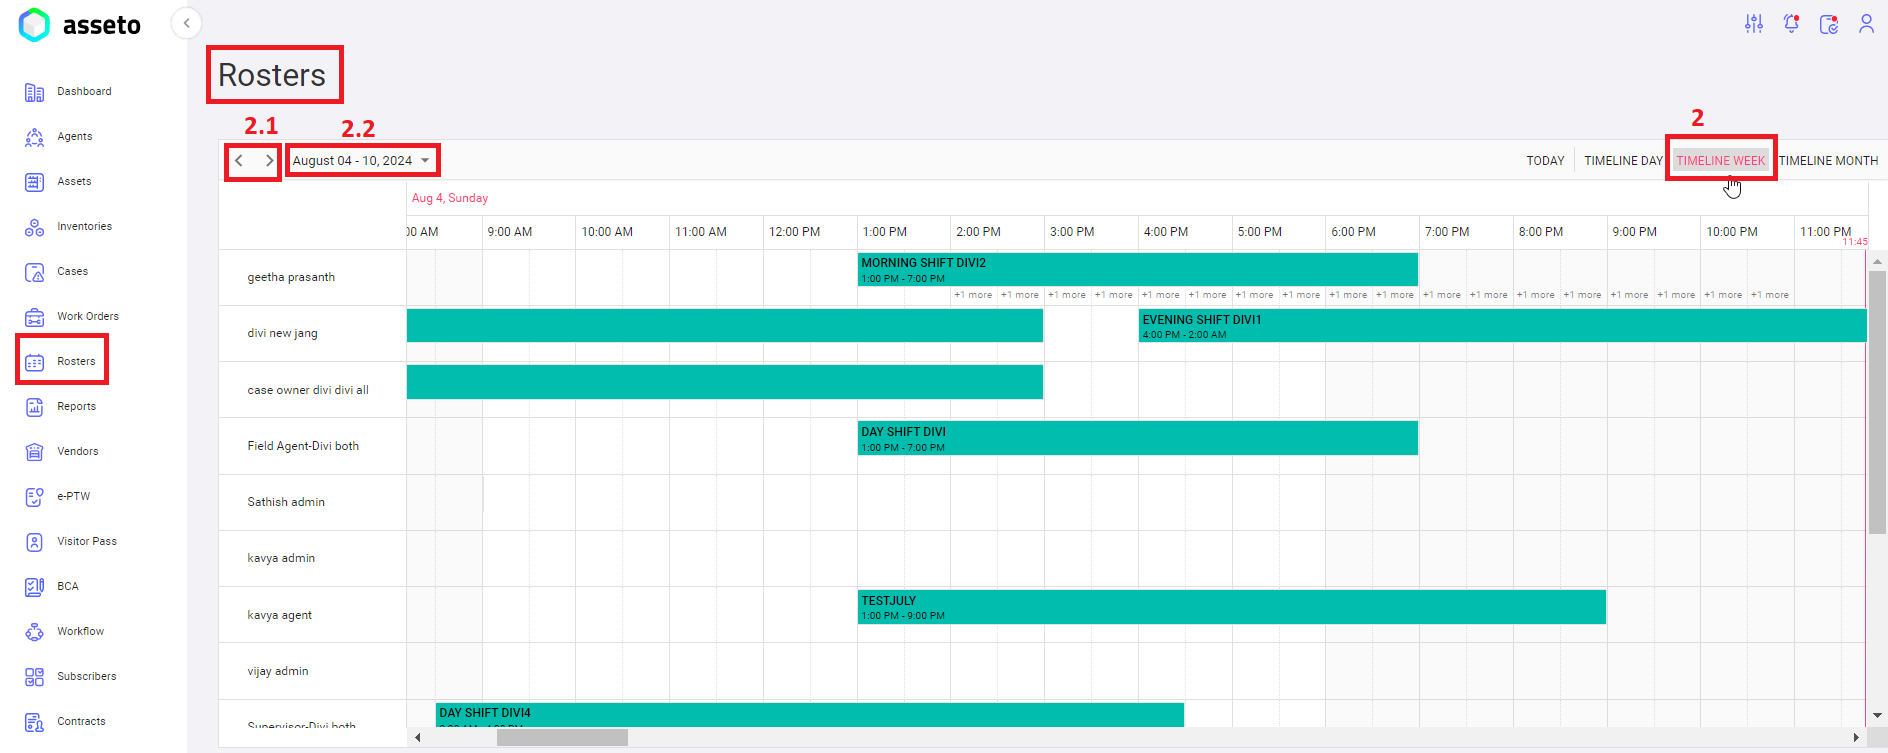Select the Work Orders menu label
The height and width of the screenshot is (753, 1888).
[88, 317]
